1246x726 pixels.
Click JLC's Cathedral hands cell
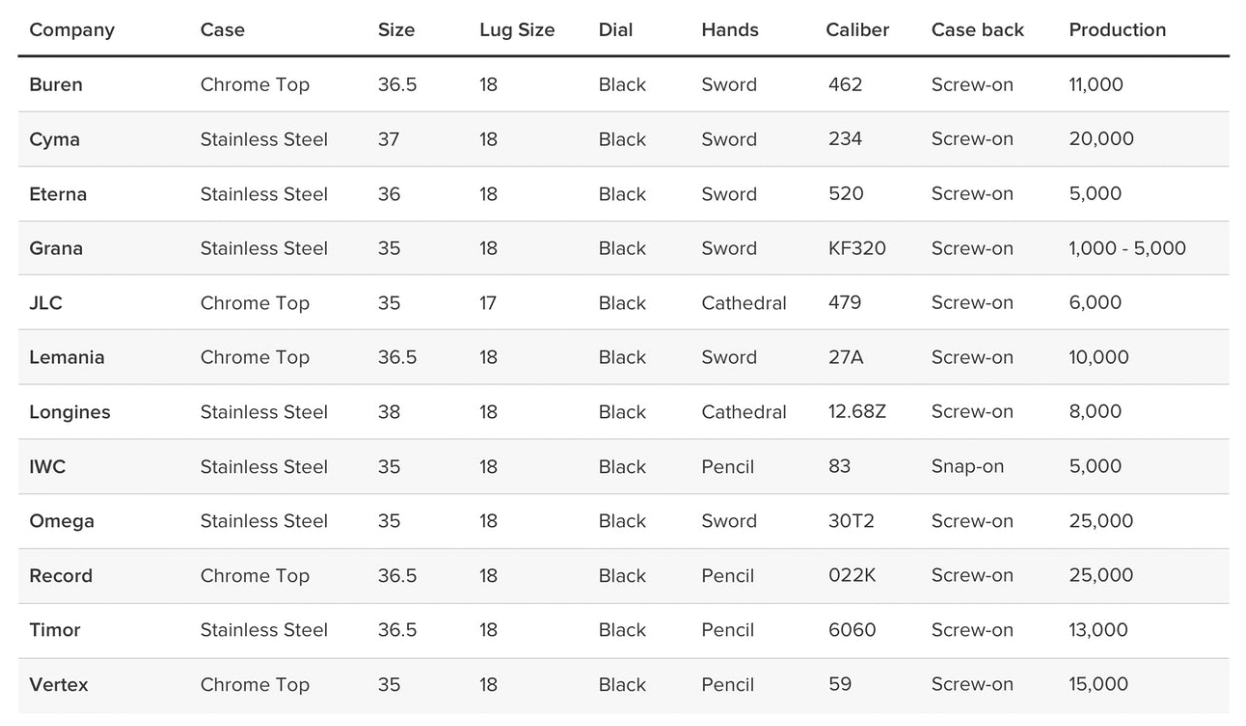tap(744, 303)
